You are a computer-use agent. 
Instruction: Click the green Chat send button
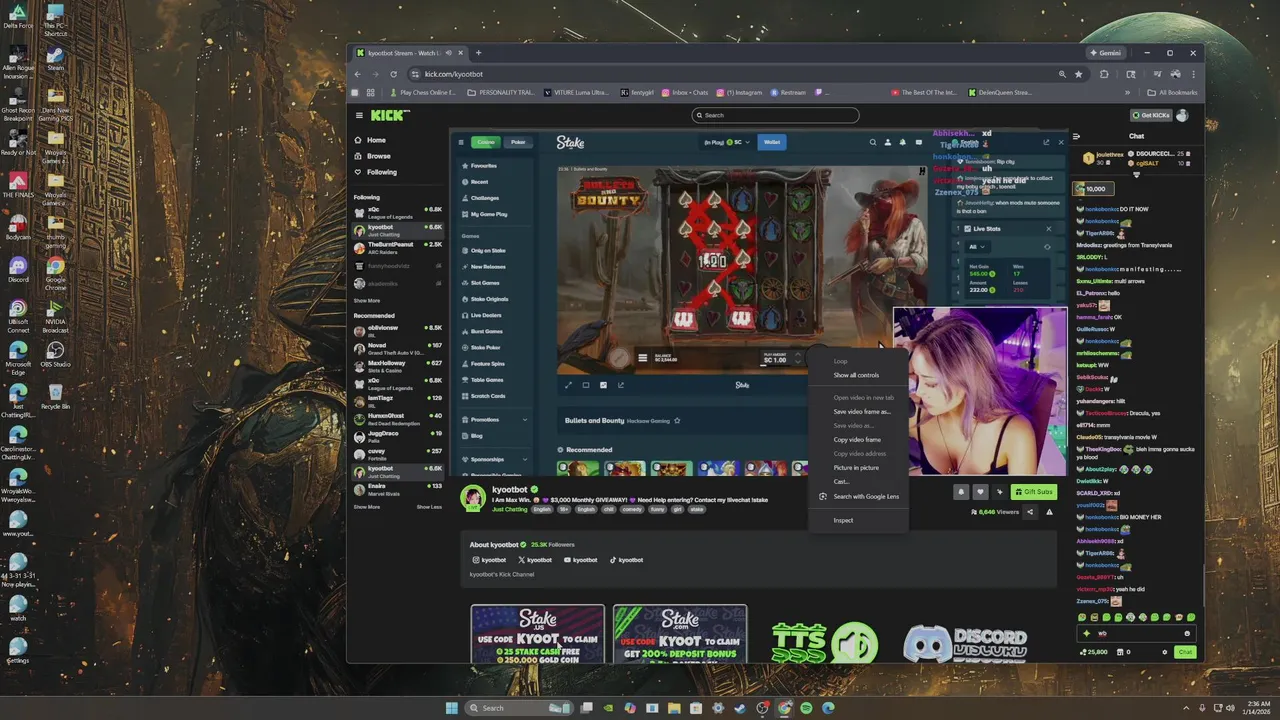[1185, 652]
